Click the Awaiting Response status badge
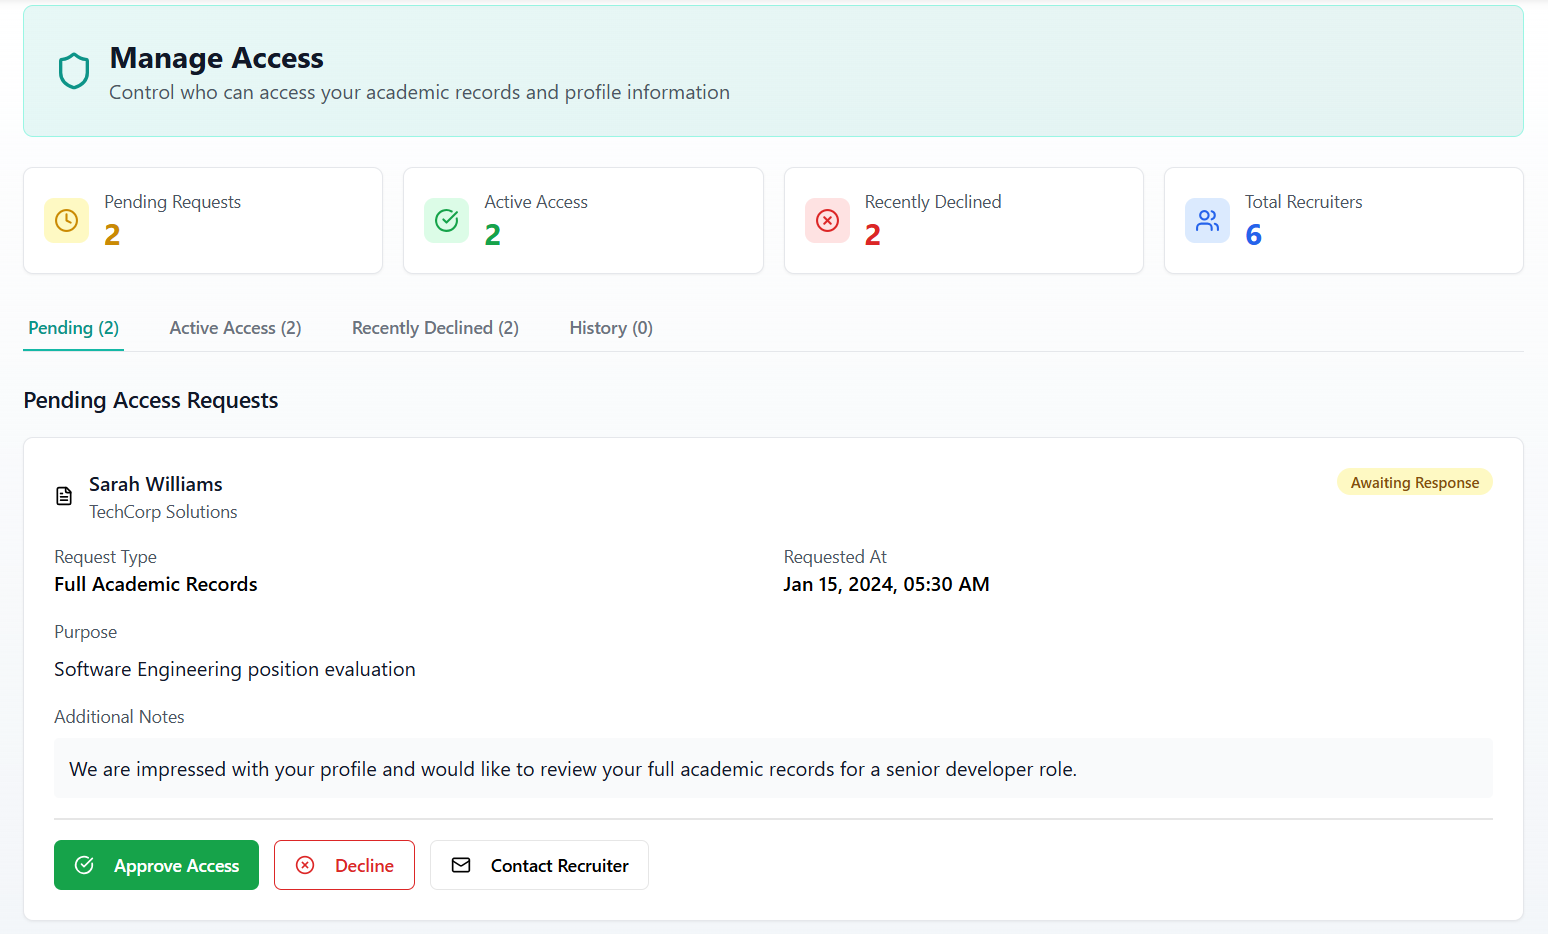The height and width of the screenshot is (934, 1548). pyautogui.click(x=1414, y=482)
